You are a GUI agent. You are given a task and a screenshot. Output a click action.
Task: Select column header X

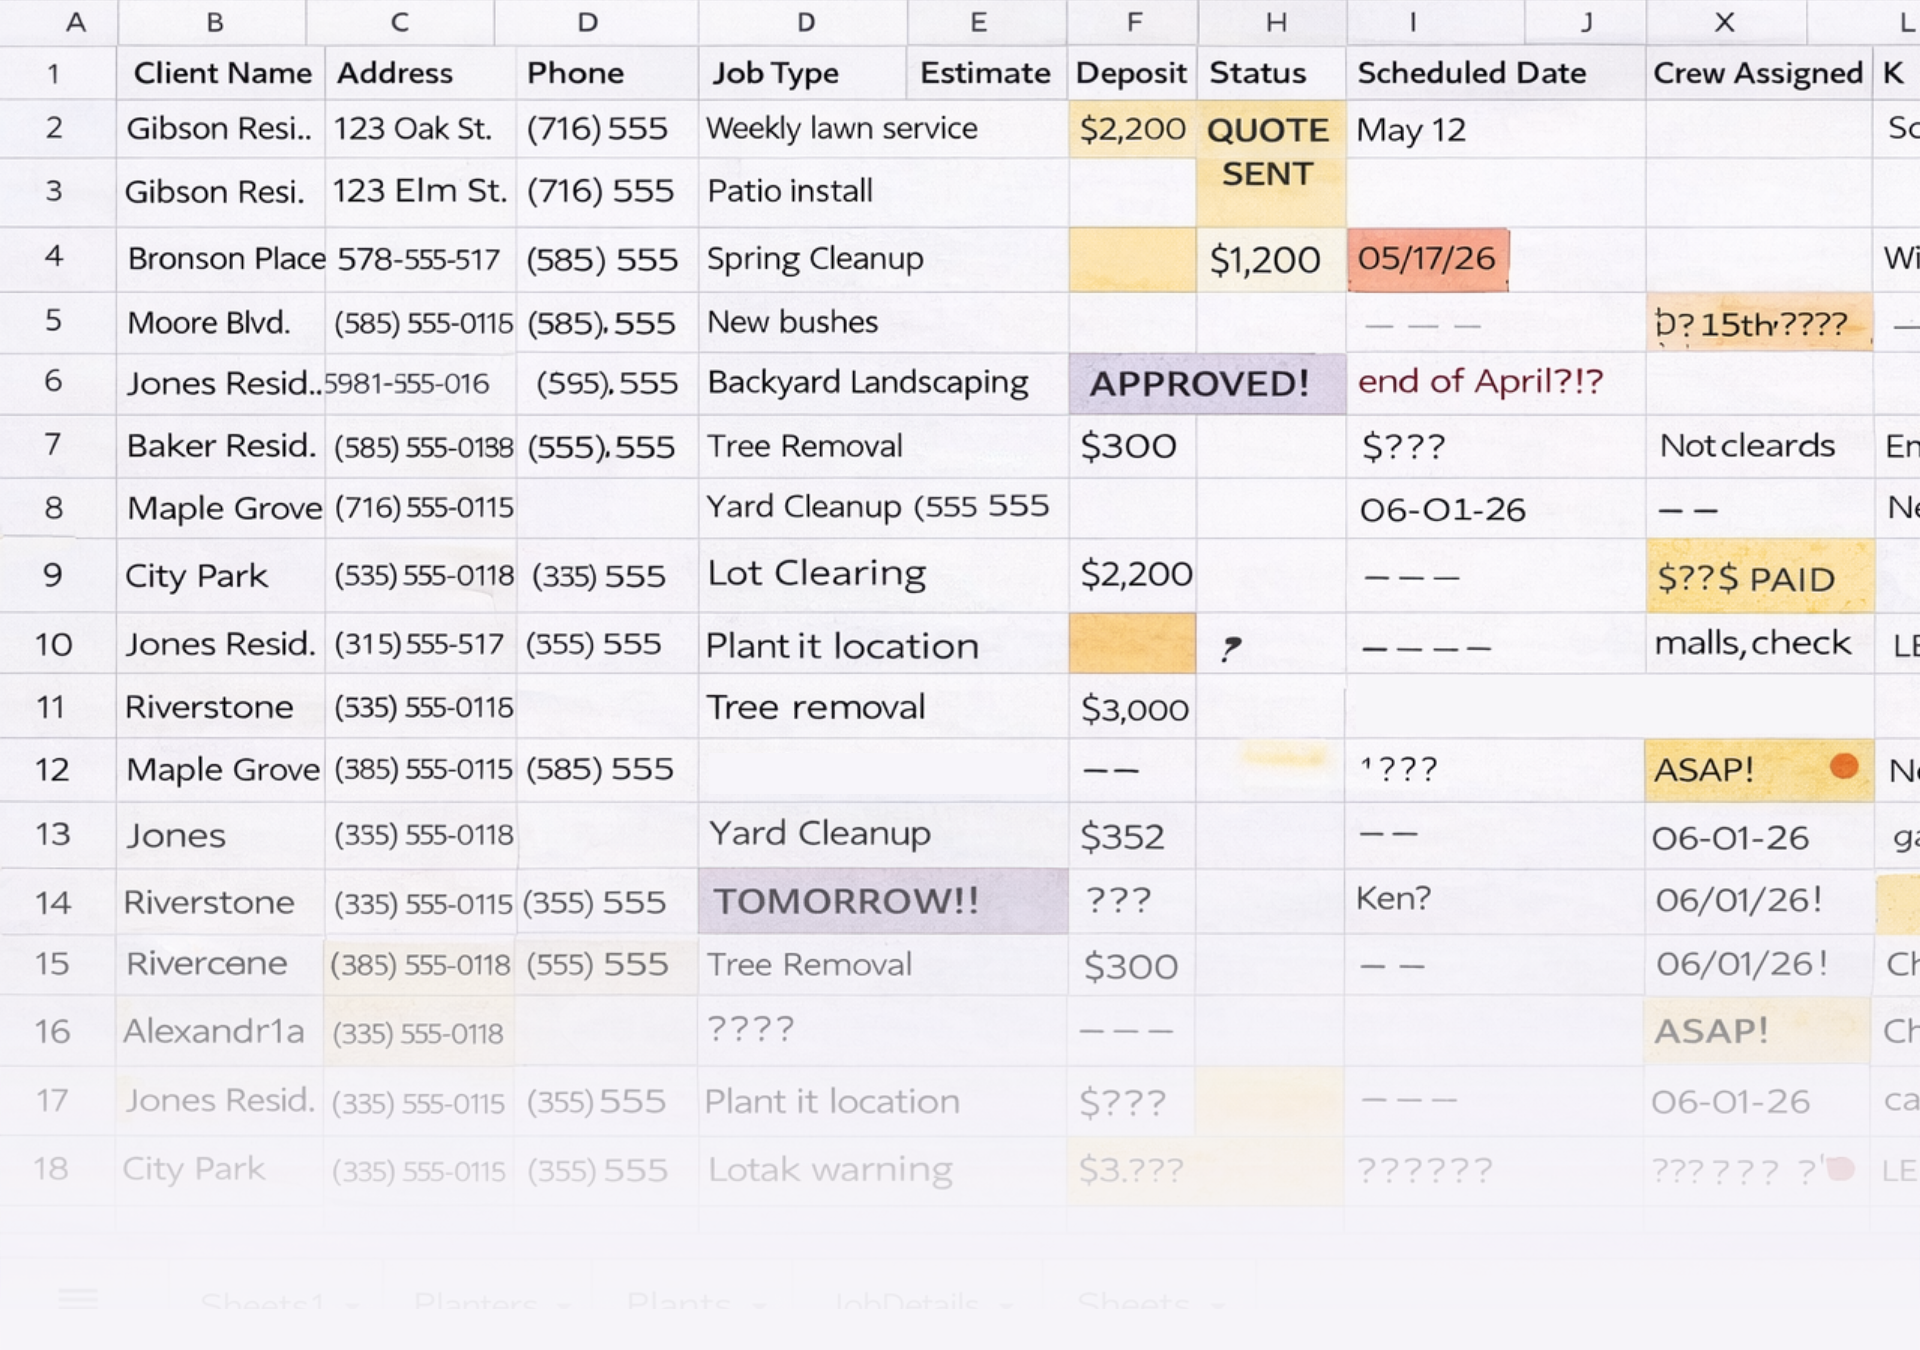(x=1724, y=22)
